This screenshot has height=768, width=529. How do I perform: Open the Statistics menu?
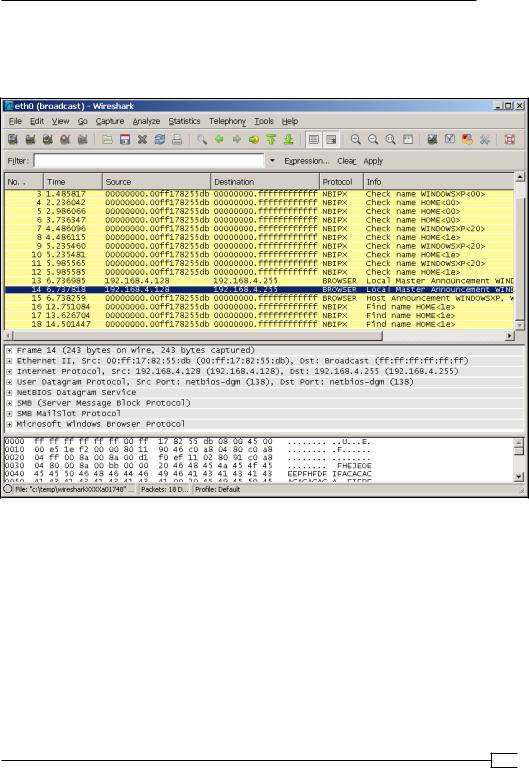pos(184,121)
